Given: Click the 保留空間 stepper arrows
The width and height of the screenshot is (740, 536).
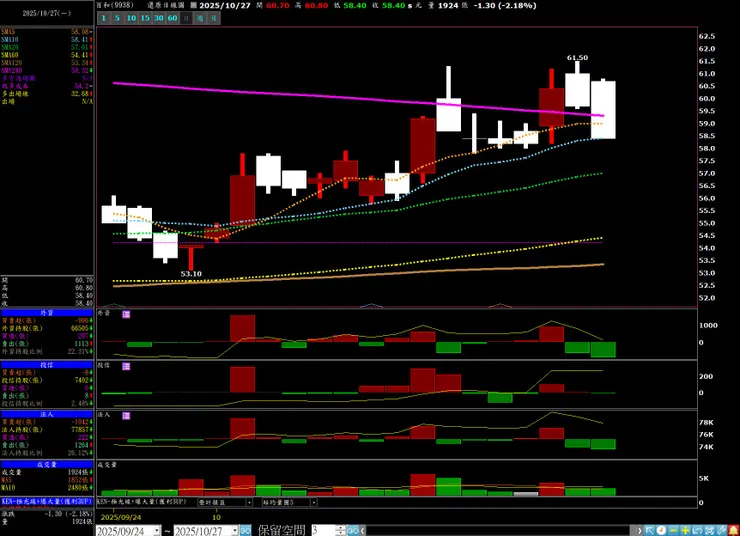Looking at the screenshot, I should (341, 531).
